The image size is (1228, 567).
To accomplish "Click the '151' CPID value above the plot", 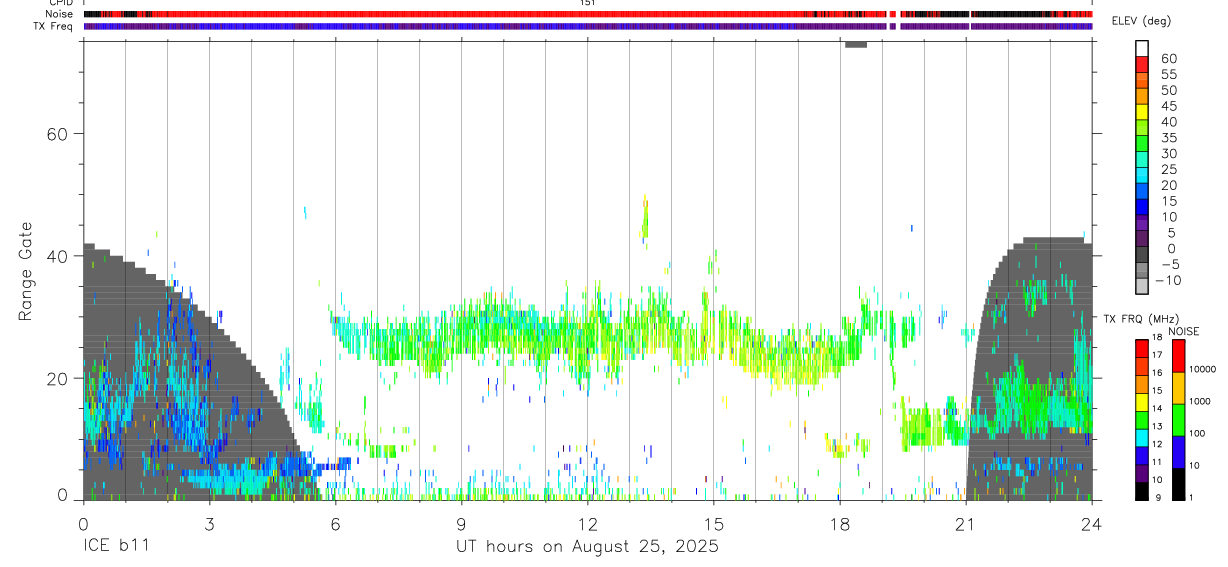I will click(588, 3).
